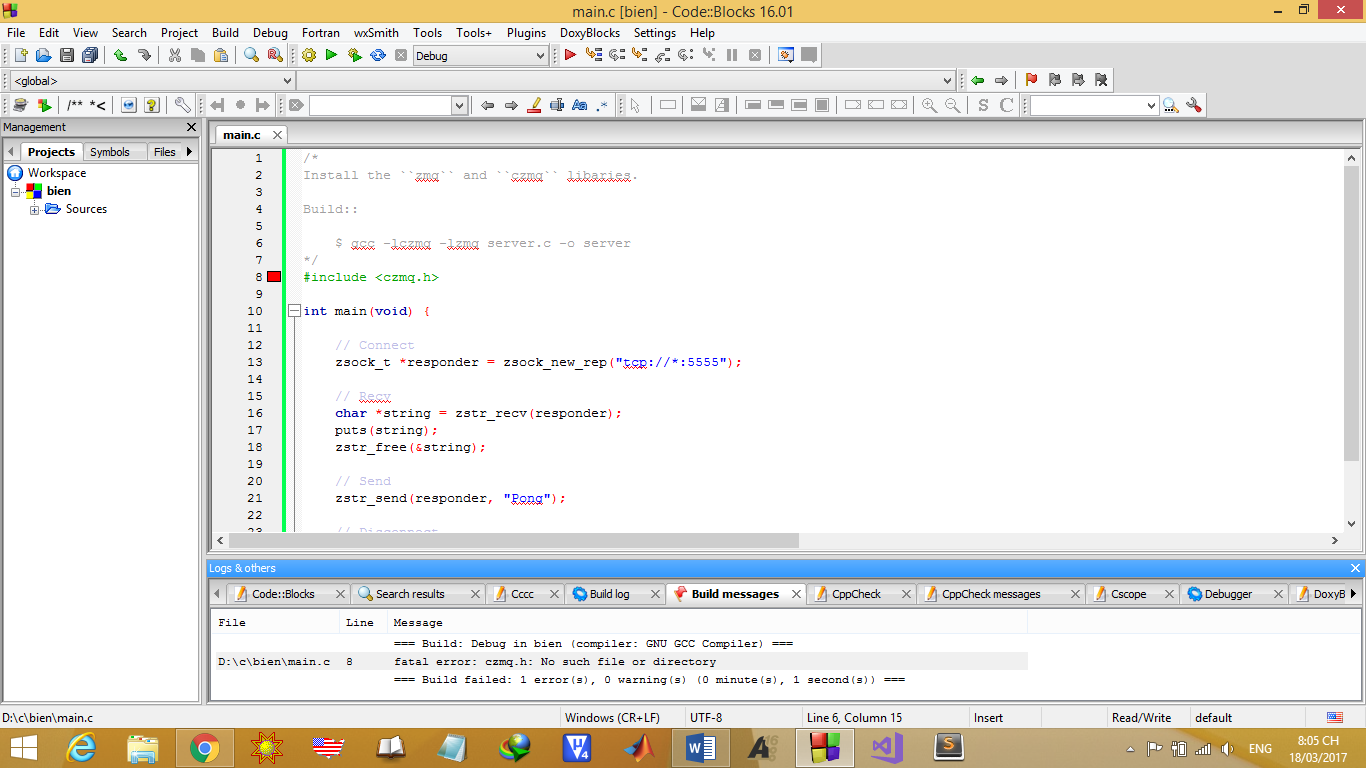The height and width of the screenshot is (768, 1366).
Task: Click the editor horizontal scrollbar thumb
Action: (x=514, y=541)
